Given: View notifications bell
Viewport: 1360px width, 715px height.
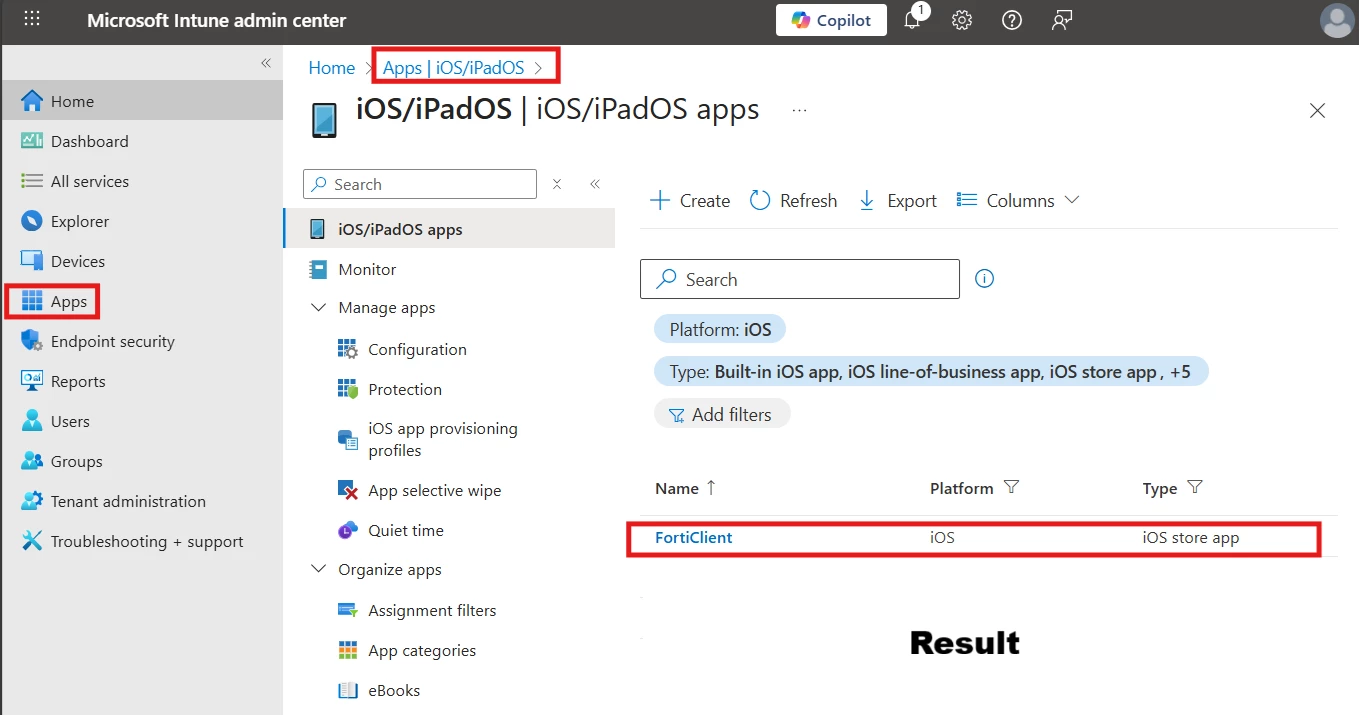Looking at the screenshot, I should [x=912, y=20].
